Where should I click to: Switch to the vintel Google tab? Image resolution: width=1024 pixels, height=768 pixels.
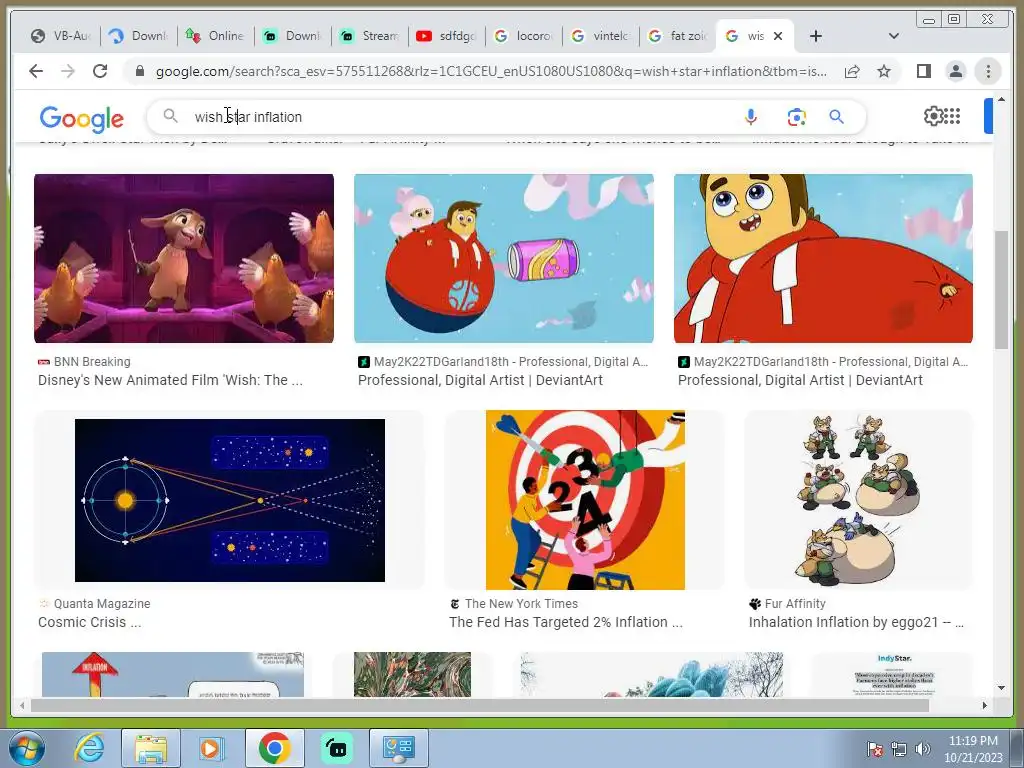[x=601, y=36]
